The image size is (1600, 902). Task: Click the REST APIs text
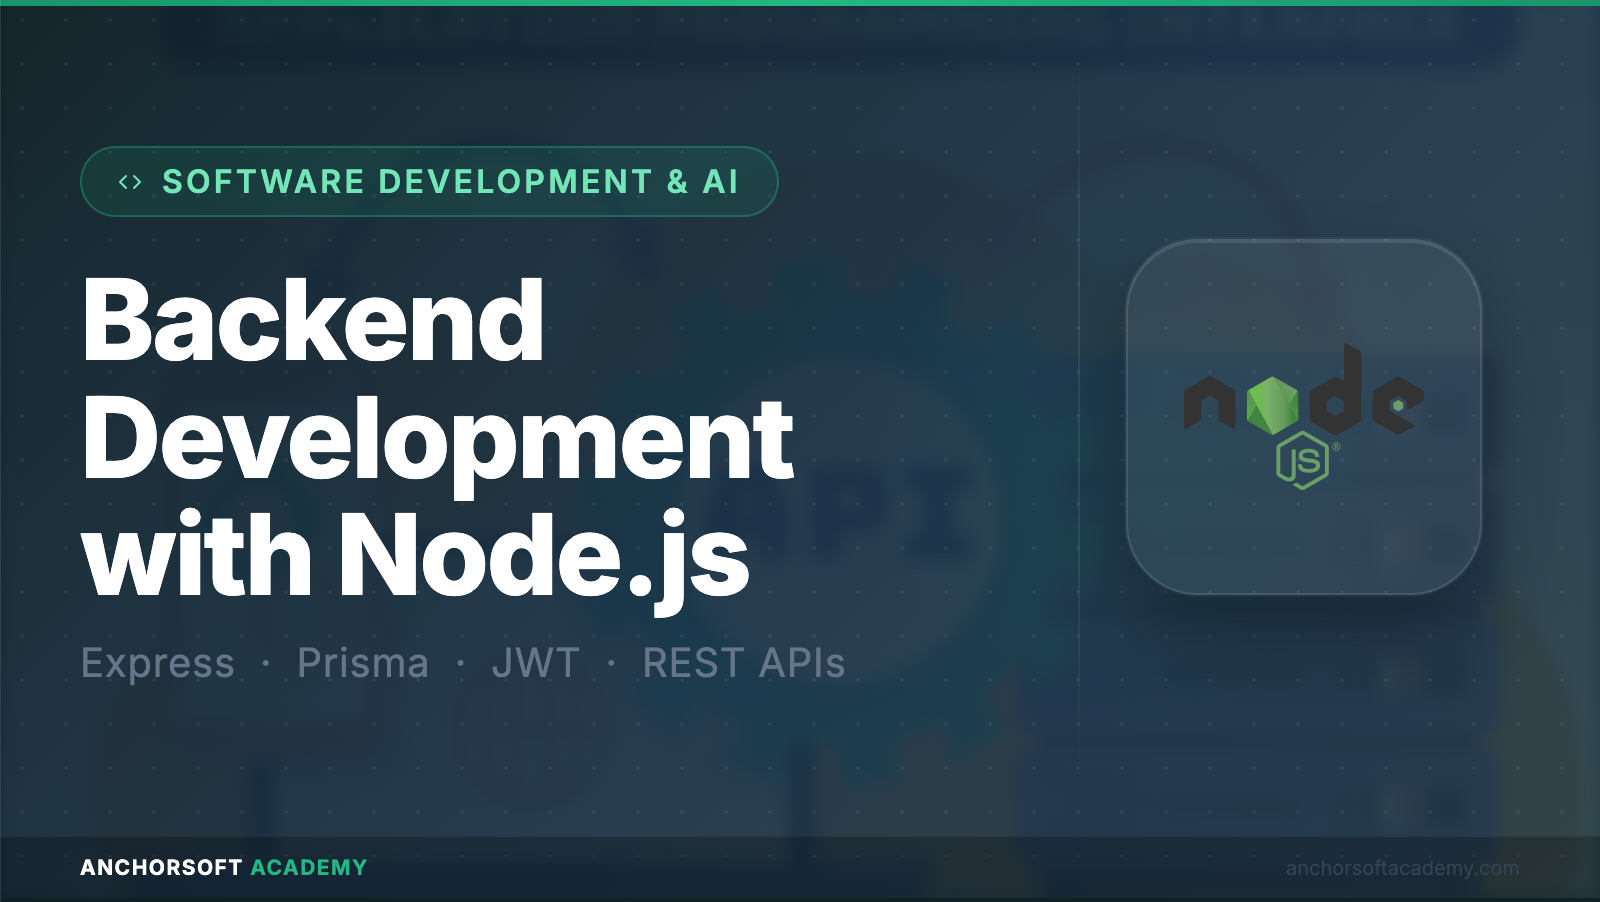pyautogui.click(x=744, y=663)
